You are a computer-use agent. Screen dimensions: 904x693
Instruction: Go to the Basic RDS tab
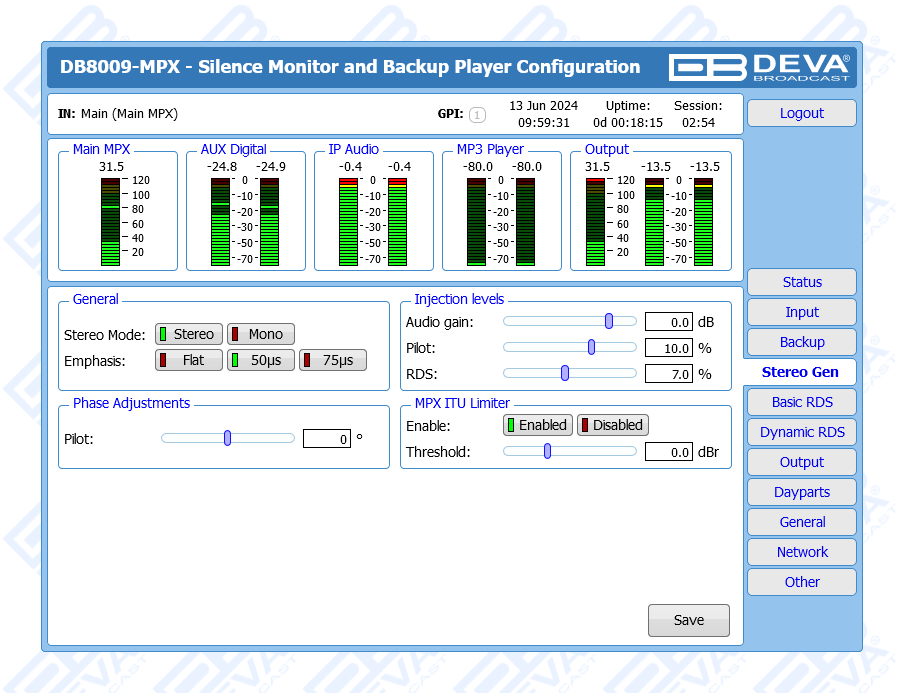click(x=801, y=402)
